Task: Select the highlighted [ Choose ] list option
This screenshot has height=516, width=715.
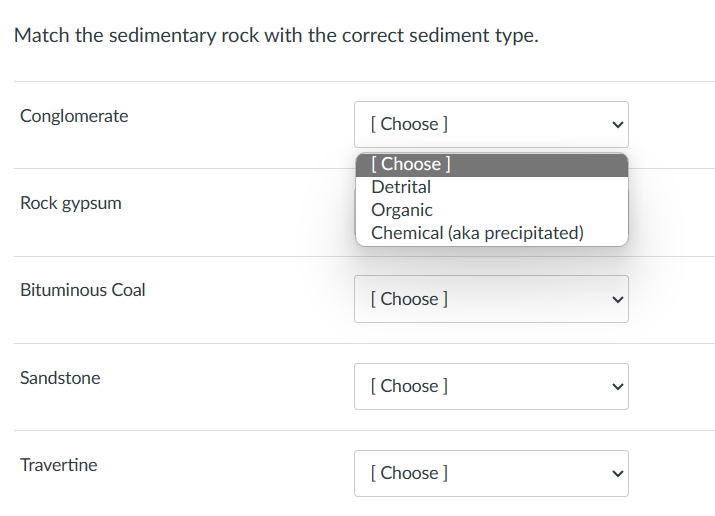Action: (491, 164)
